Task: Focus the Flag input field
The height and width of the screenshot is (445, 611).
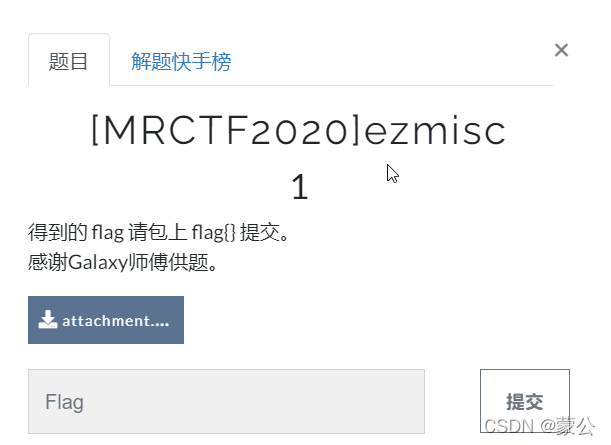Action: (226, 401)
